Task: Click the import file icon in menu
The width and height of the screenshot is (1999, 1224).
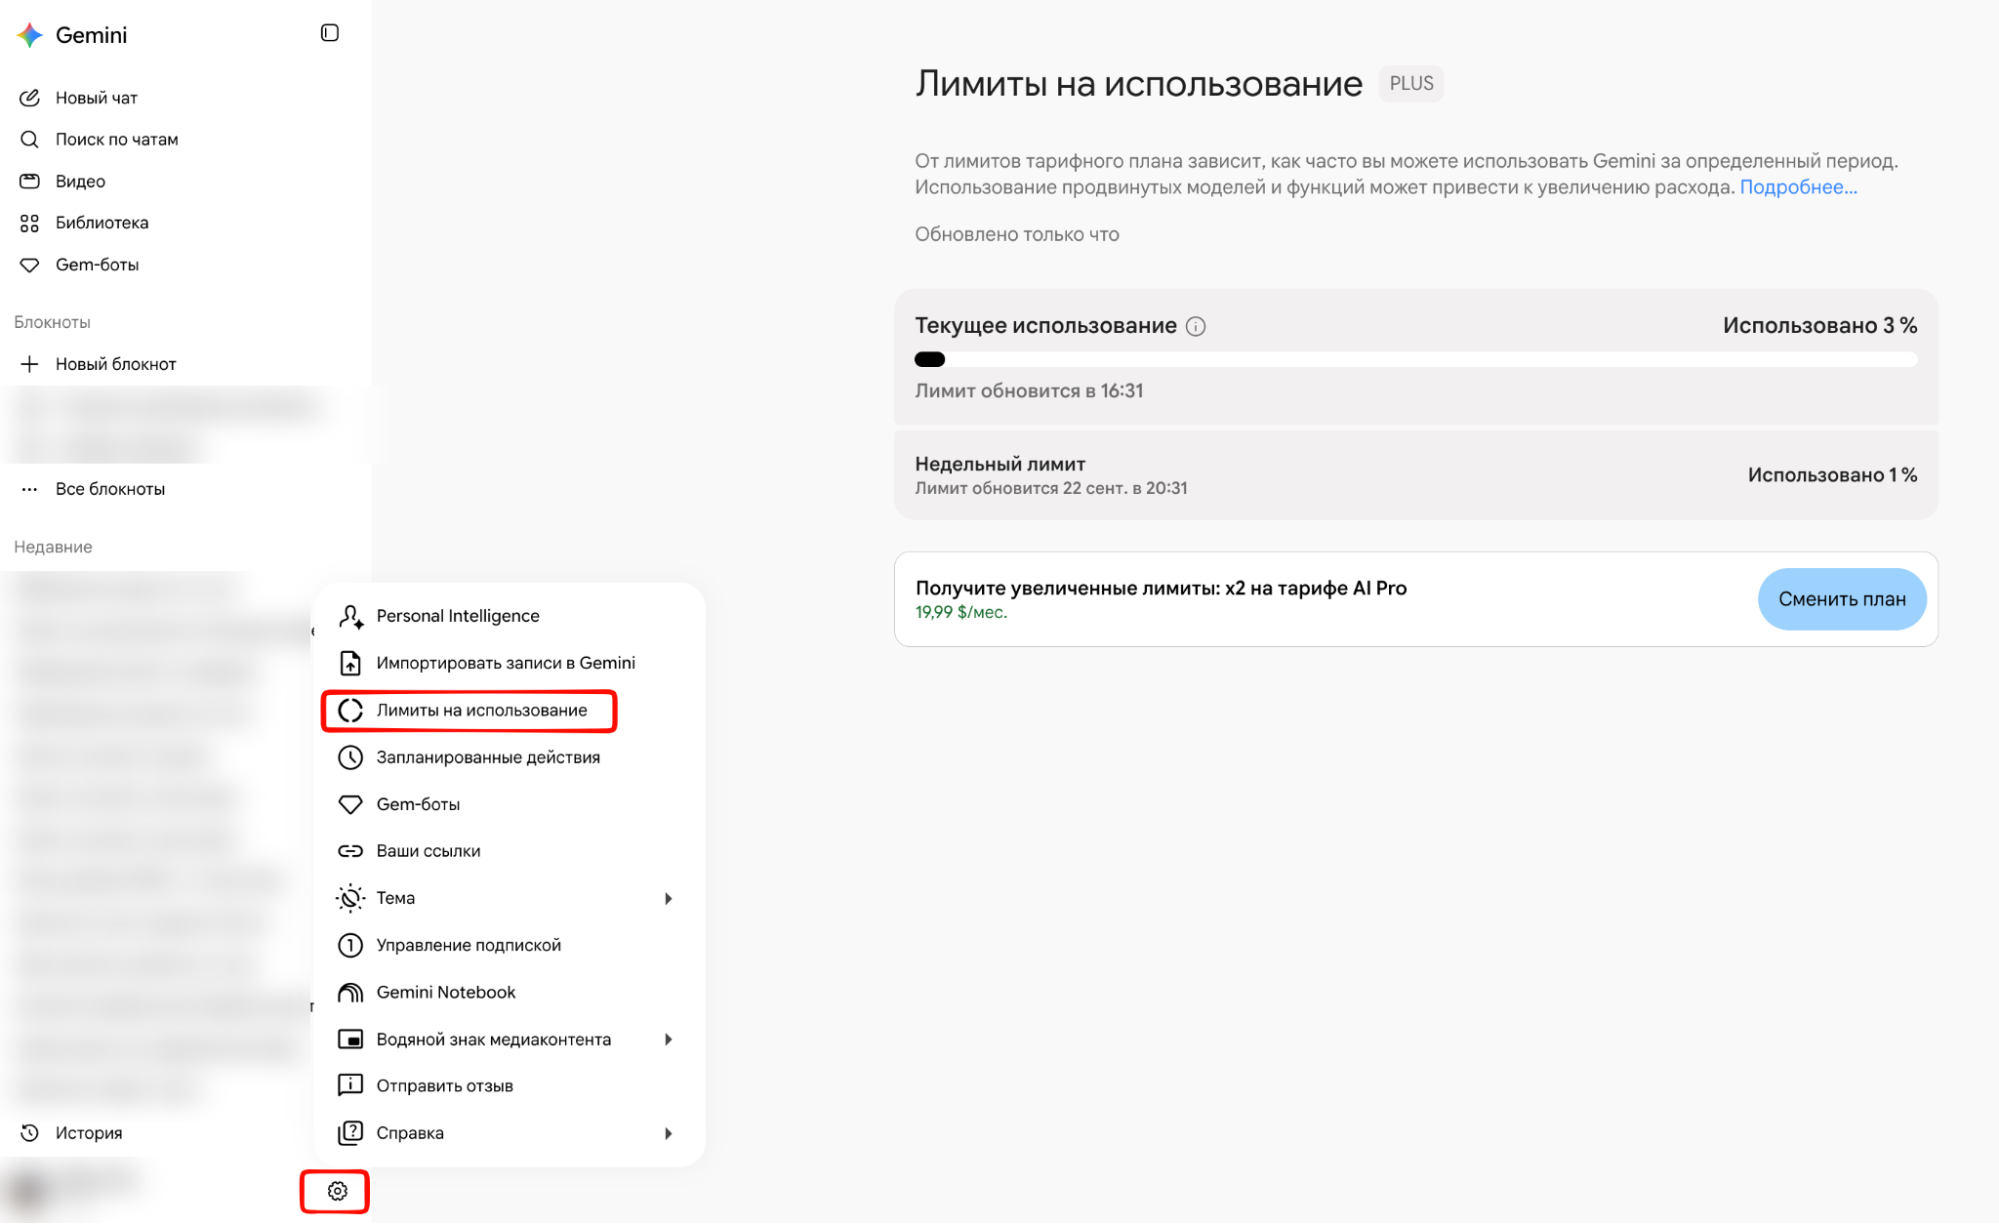Action: click(350, 663)
